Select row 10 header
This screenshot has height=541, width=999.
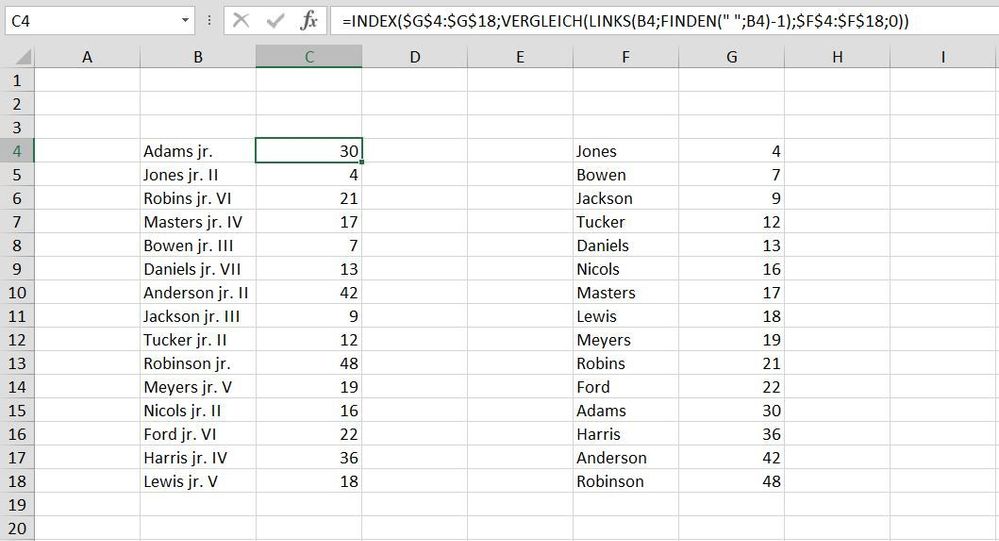pos(17,292)
